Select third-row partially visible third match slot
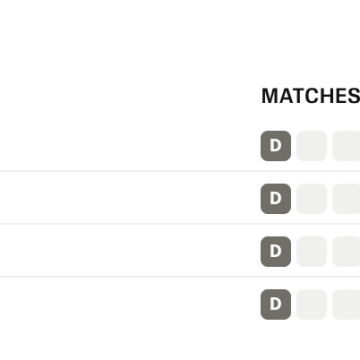The height and width of the screenshot is (360, 360). [x=346, y=252]
